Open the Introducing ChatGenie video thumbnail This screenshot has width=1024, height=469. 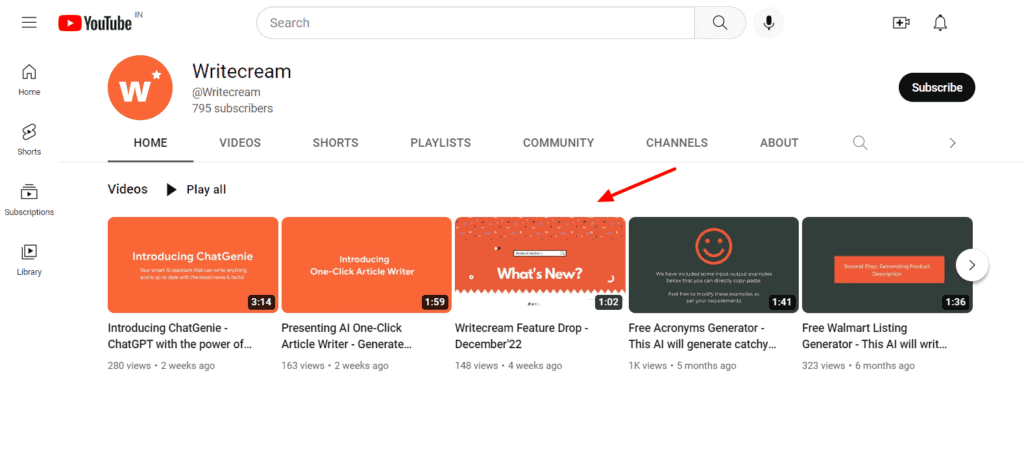pyautogui.click(x=193, y=265)
